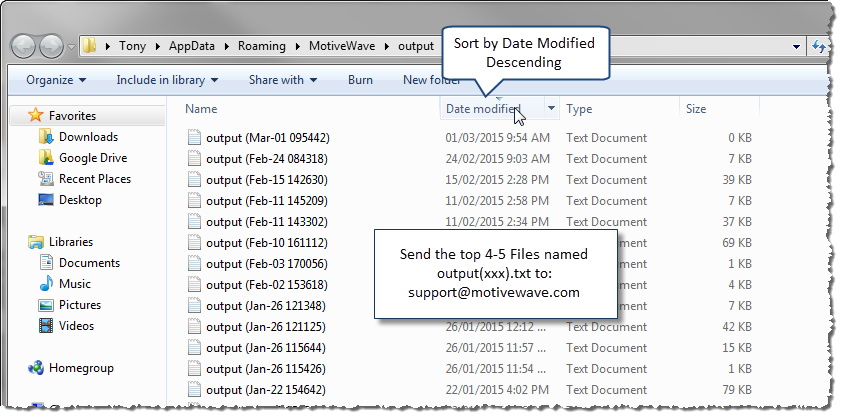Select Favorites in the navigation pane
The width and height of the screenshot is (841, 418).
coord(72,115)
